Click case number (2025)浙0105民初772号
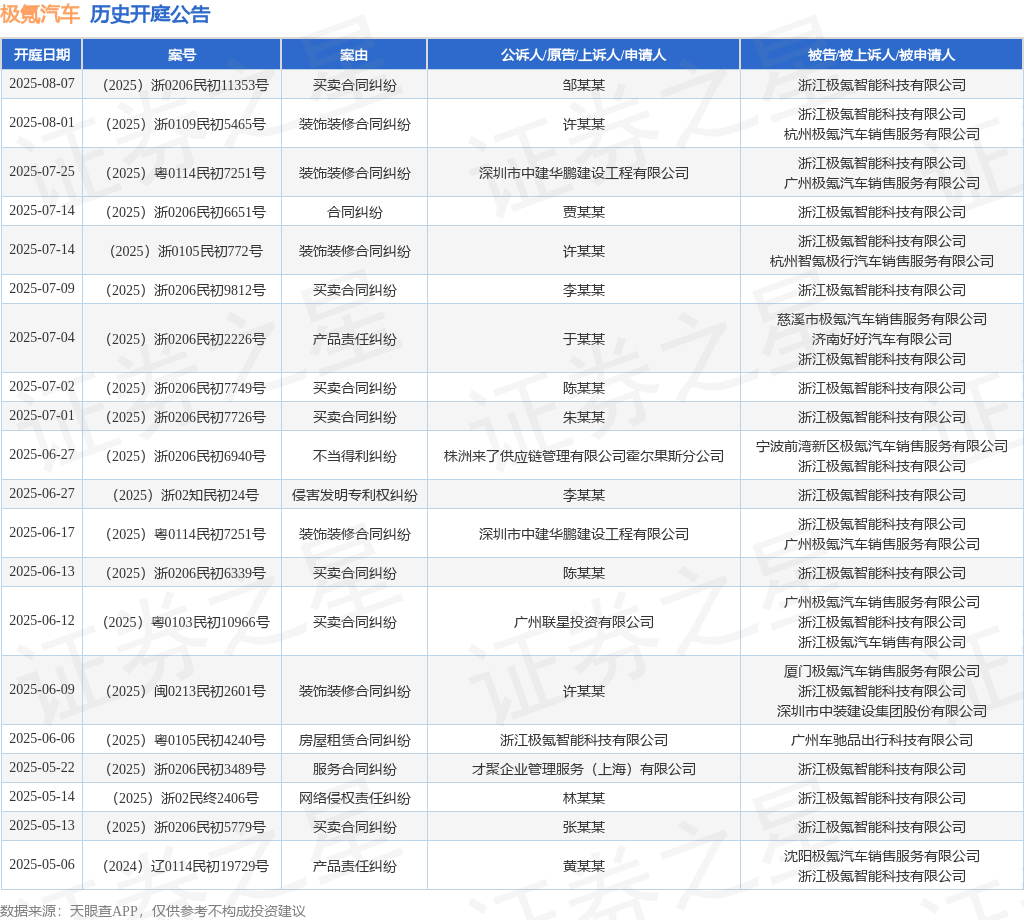This screenshot has width=1024, height=920. (x=185, y=251)
